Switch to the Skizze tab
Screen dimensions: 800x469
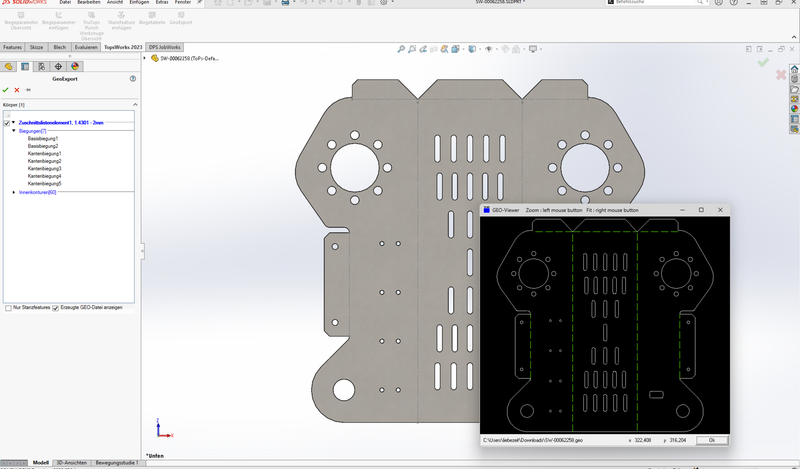tap(36, 47)
